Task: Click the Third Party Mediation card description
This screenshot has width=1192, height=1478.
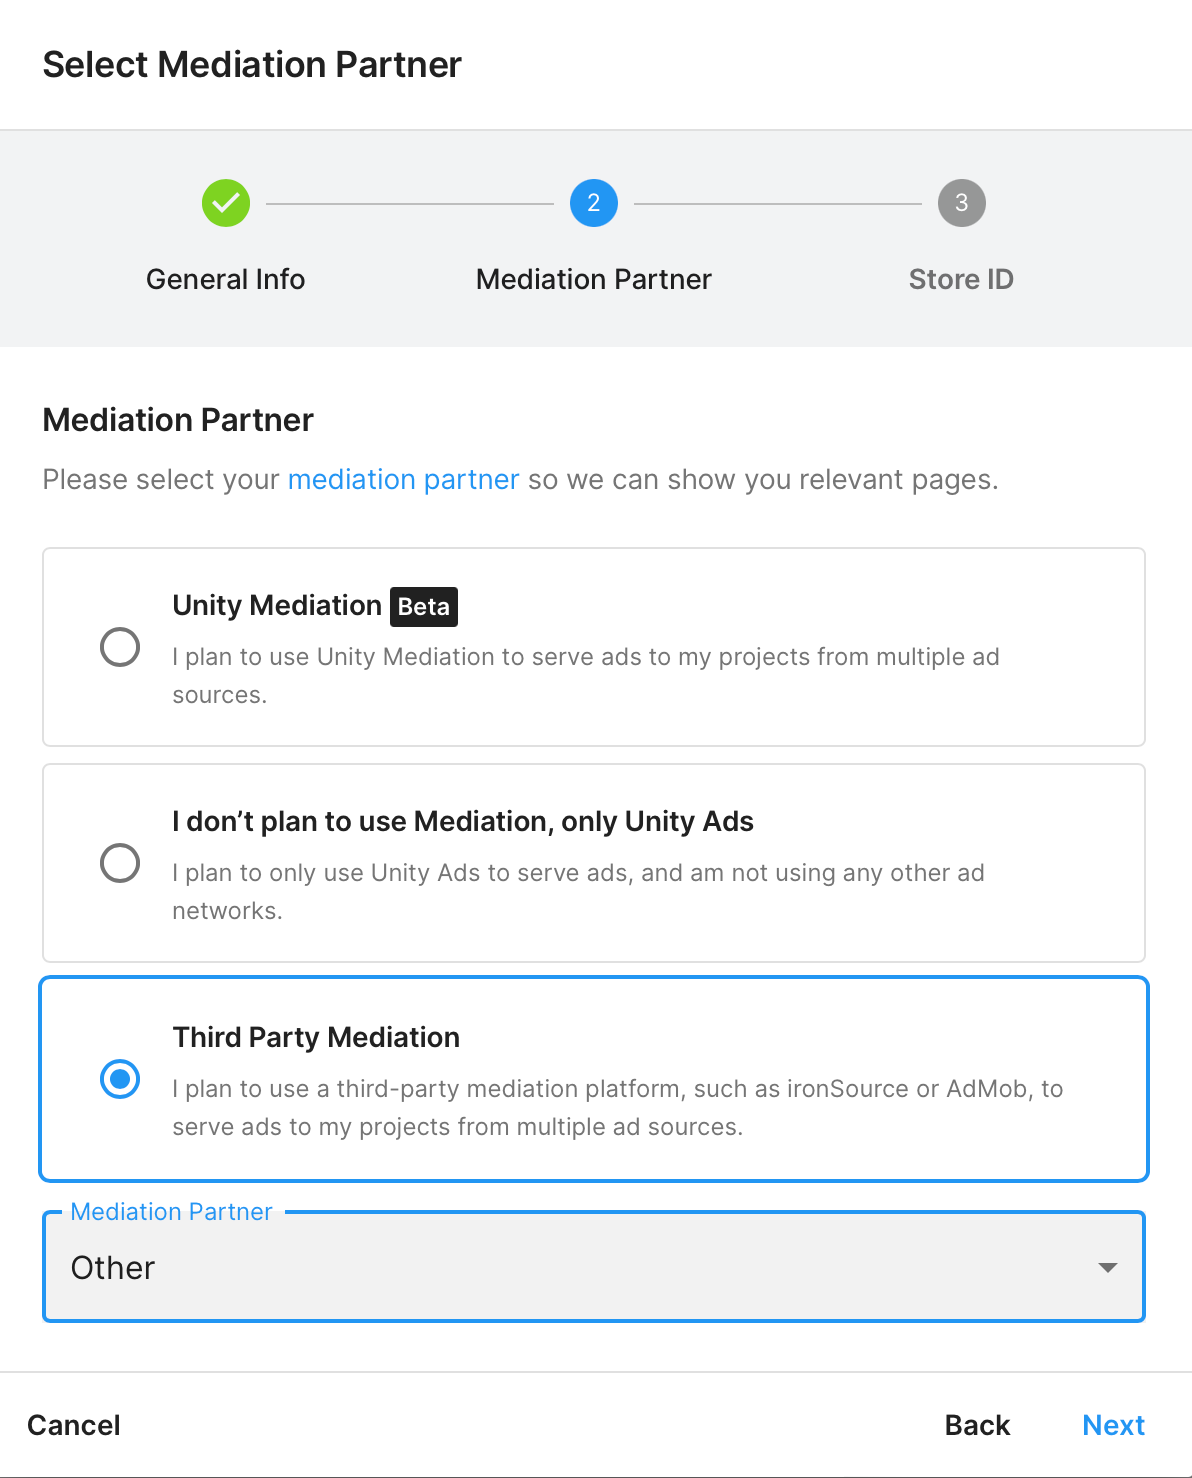Action: pos(616,1108)
